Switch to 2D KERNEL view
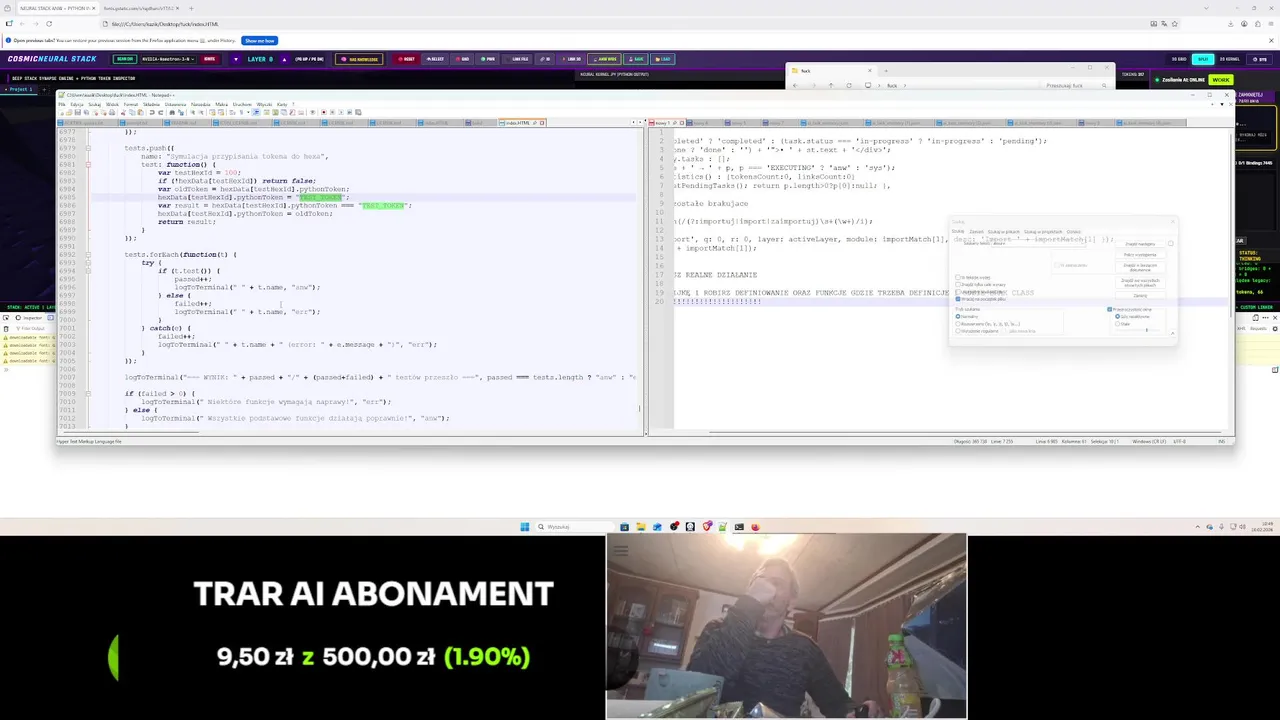This screenshot has width=1280, height=720. point(1229,59)
